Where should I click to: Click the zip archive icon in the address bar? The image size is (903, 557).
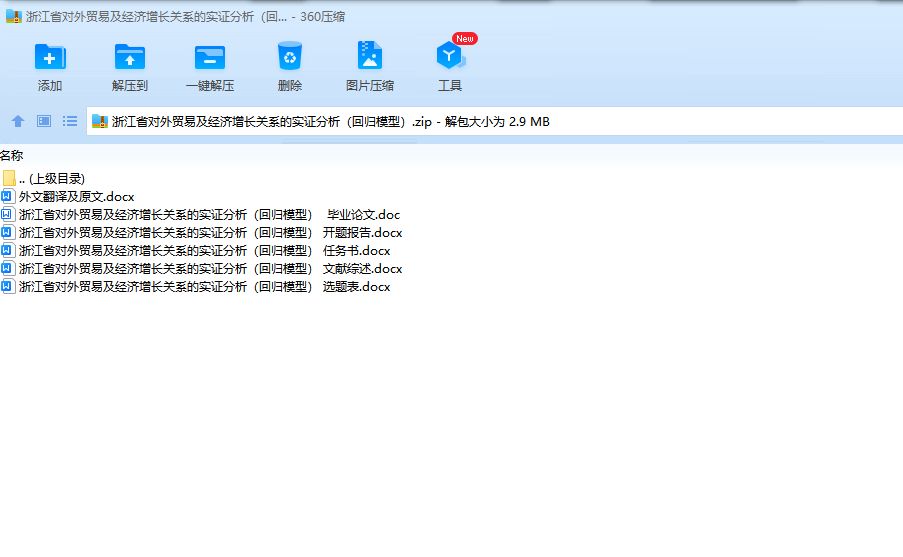(100, 122)
